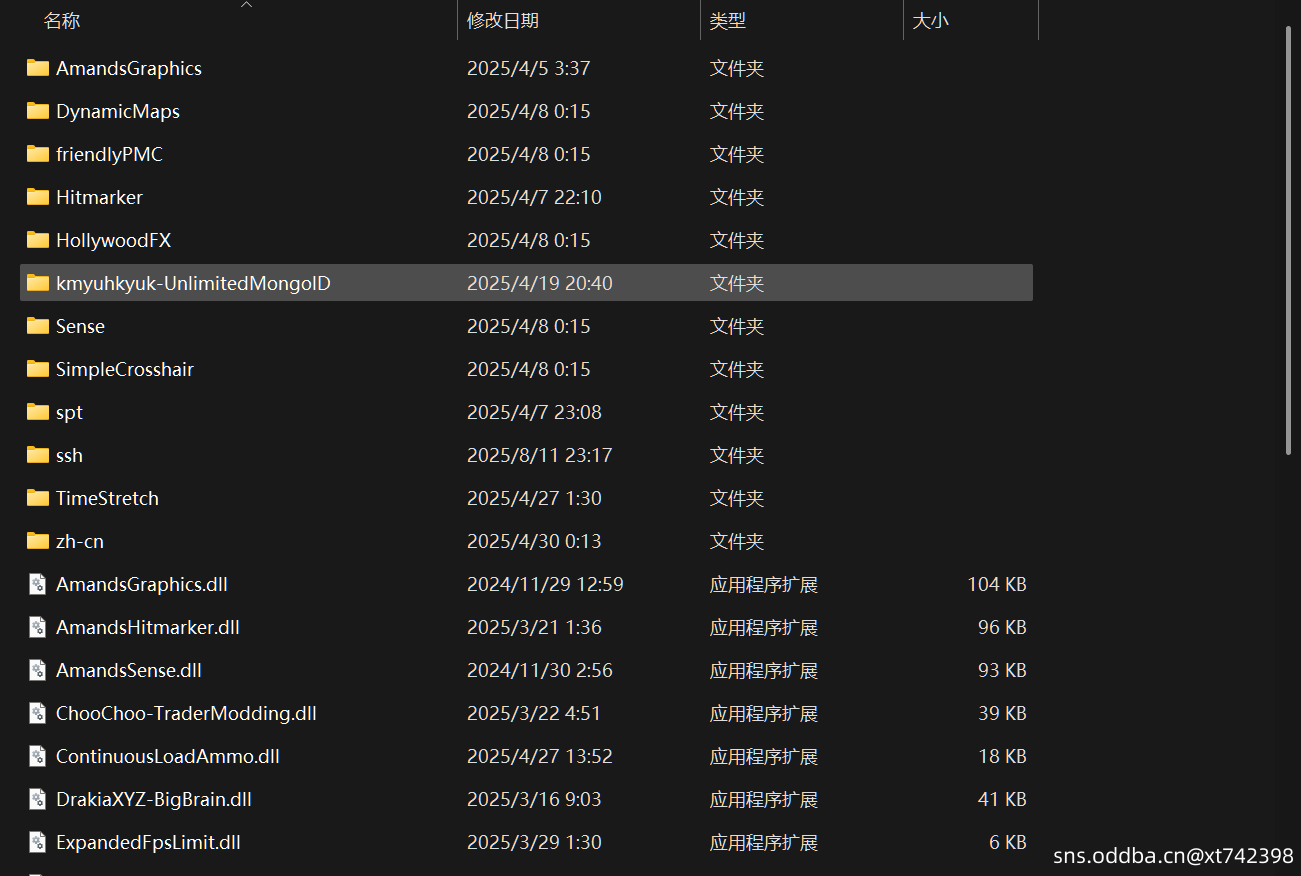Screen dimensions: 1301x876
Task: Sort files by 名称 column header
Action: 62,20
